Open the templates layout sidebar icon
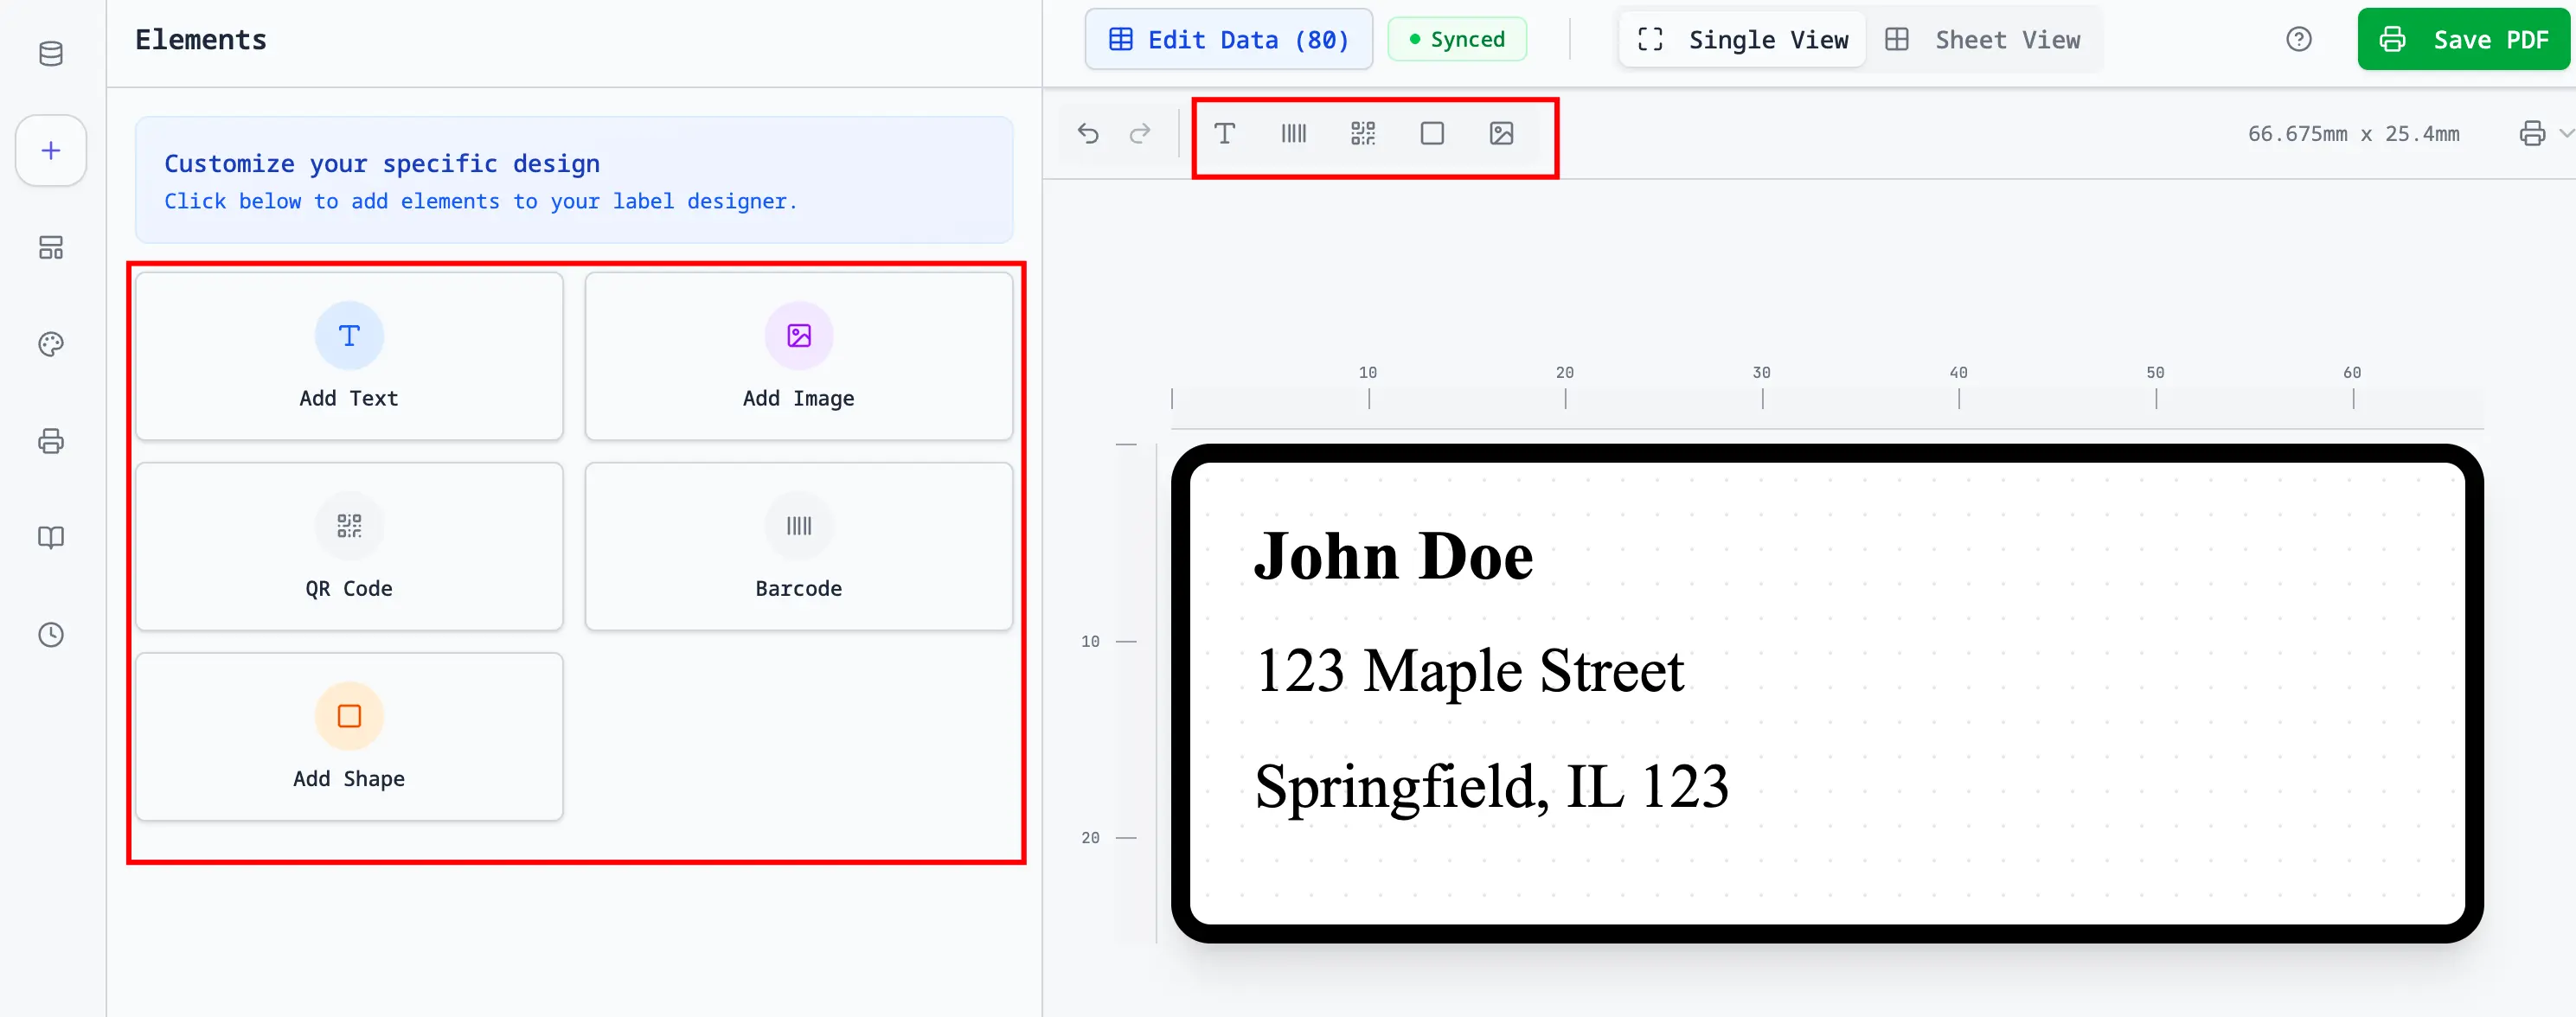The image size is (2576, 1017). point(50,247)
